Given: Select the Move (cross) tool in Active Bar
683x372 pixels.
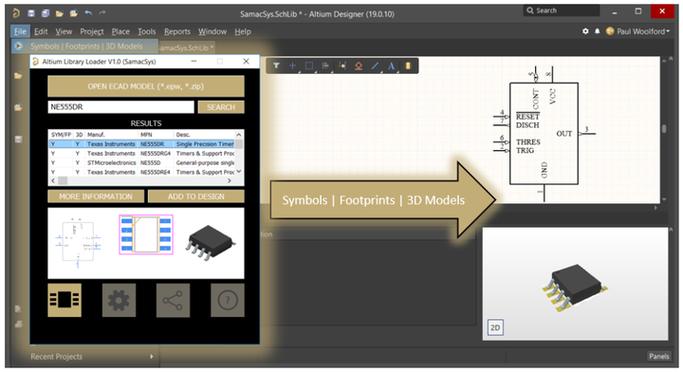Looking at the screenshot, I should (292, 66).
